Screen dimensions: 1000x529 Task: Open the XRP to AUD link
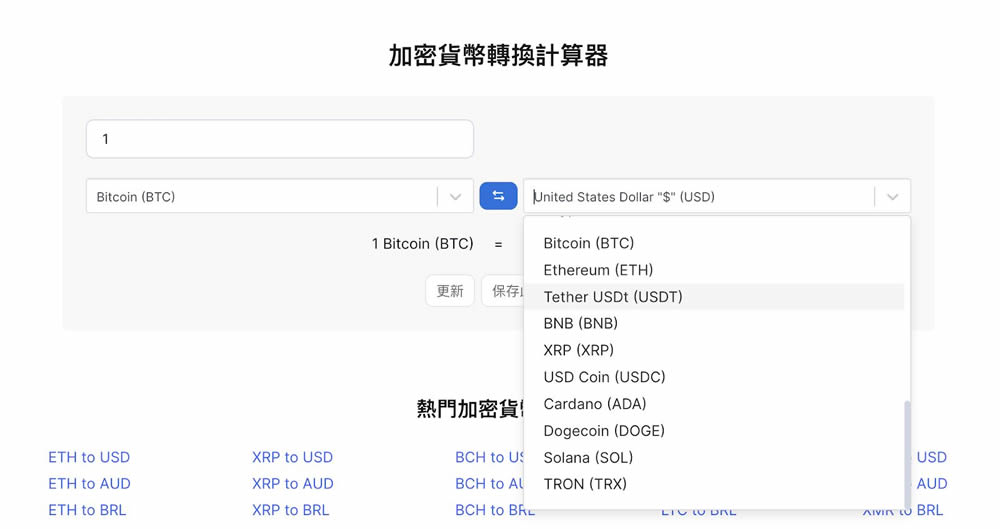point(292,484)
